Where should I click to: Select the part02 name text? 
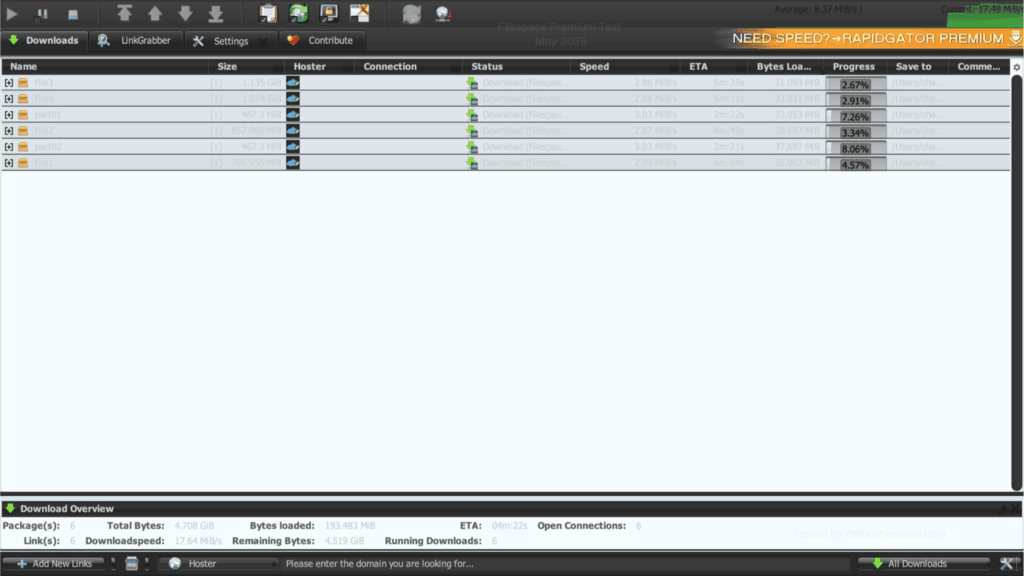pos(48,147)
